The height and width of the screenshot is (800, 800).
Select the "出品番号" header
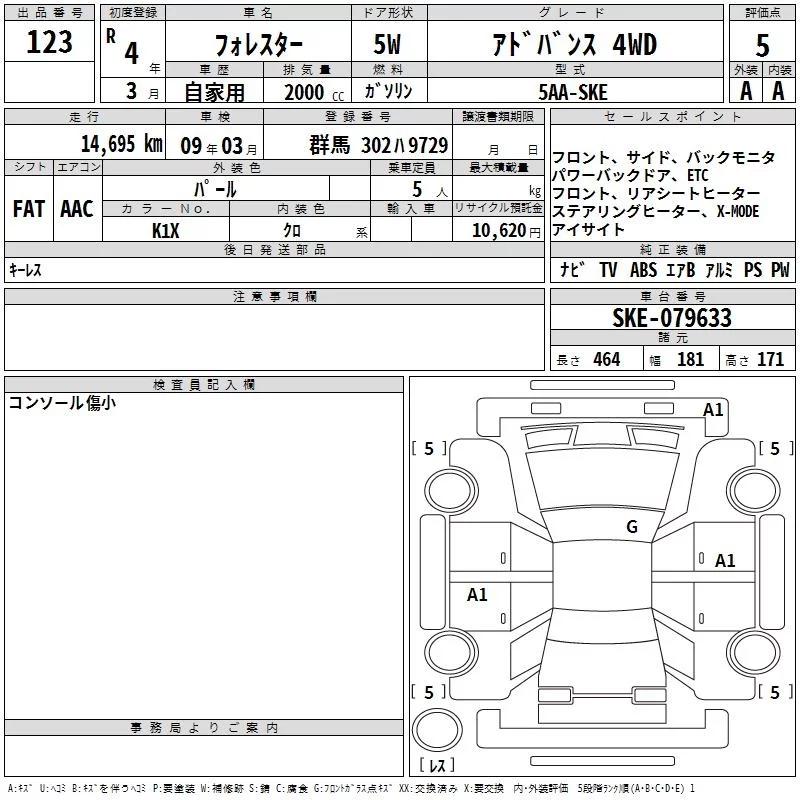click(49, 13)
